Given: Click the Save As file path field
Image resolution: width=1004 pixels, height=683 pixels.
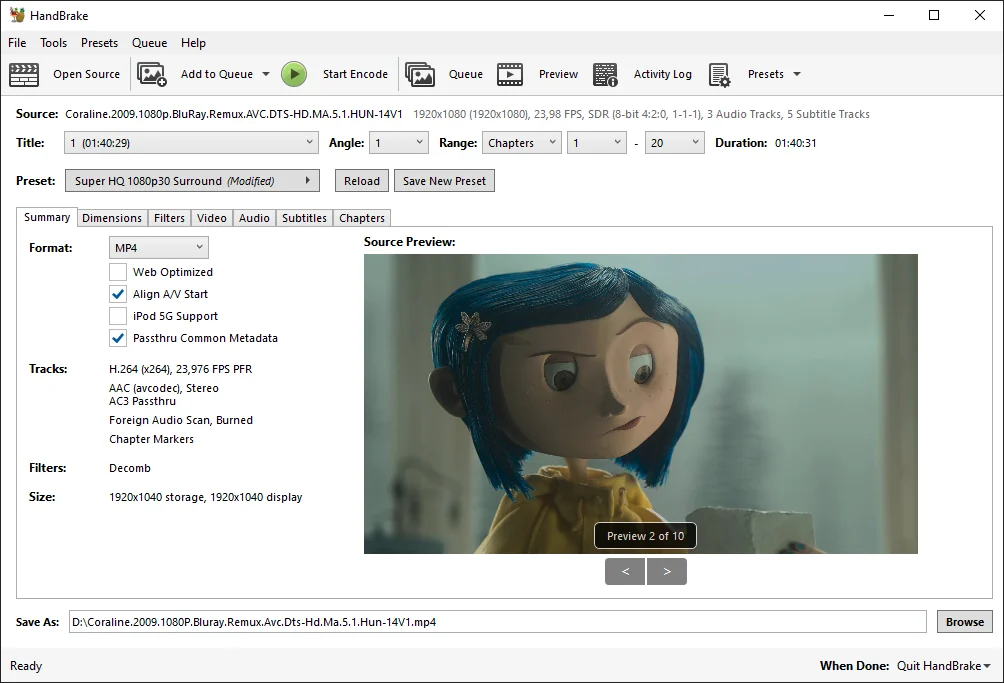Looking at the screenshot, I should [x=498, y=622].
